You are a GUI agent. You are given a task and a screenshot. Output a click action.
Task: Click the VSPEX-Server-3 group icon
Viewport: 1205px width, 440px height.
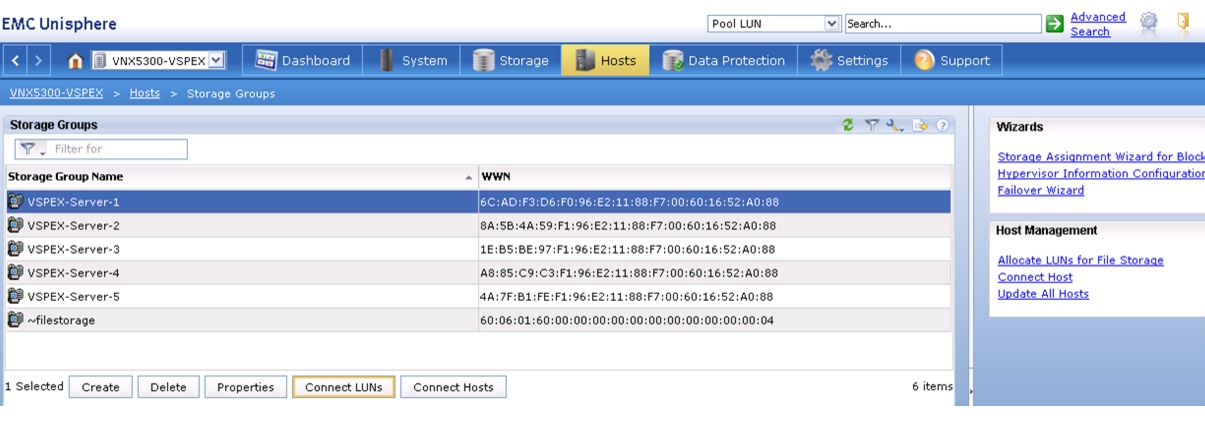pos(16,249)
